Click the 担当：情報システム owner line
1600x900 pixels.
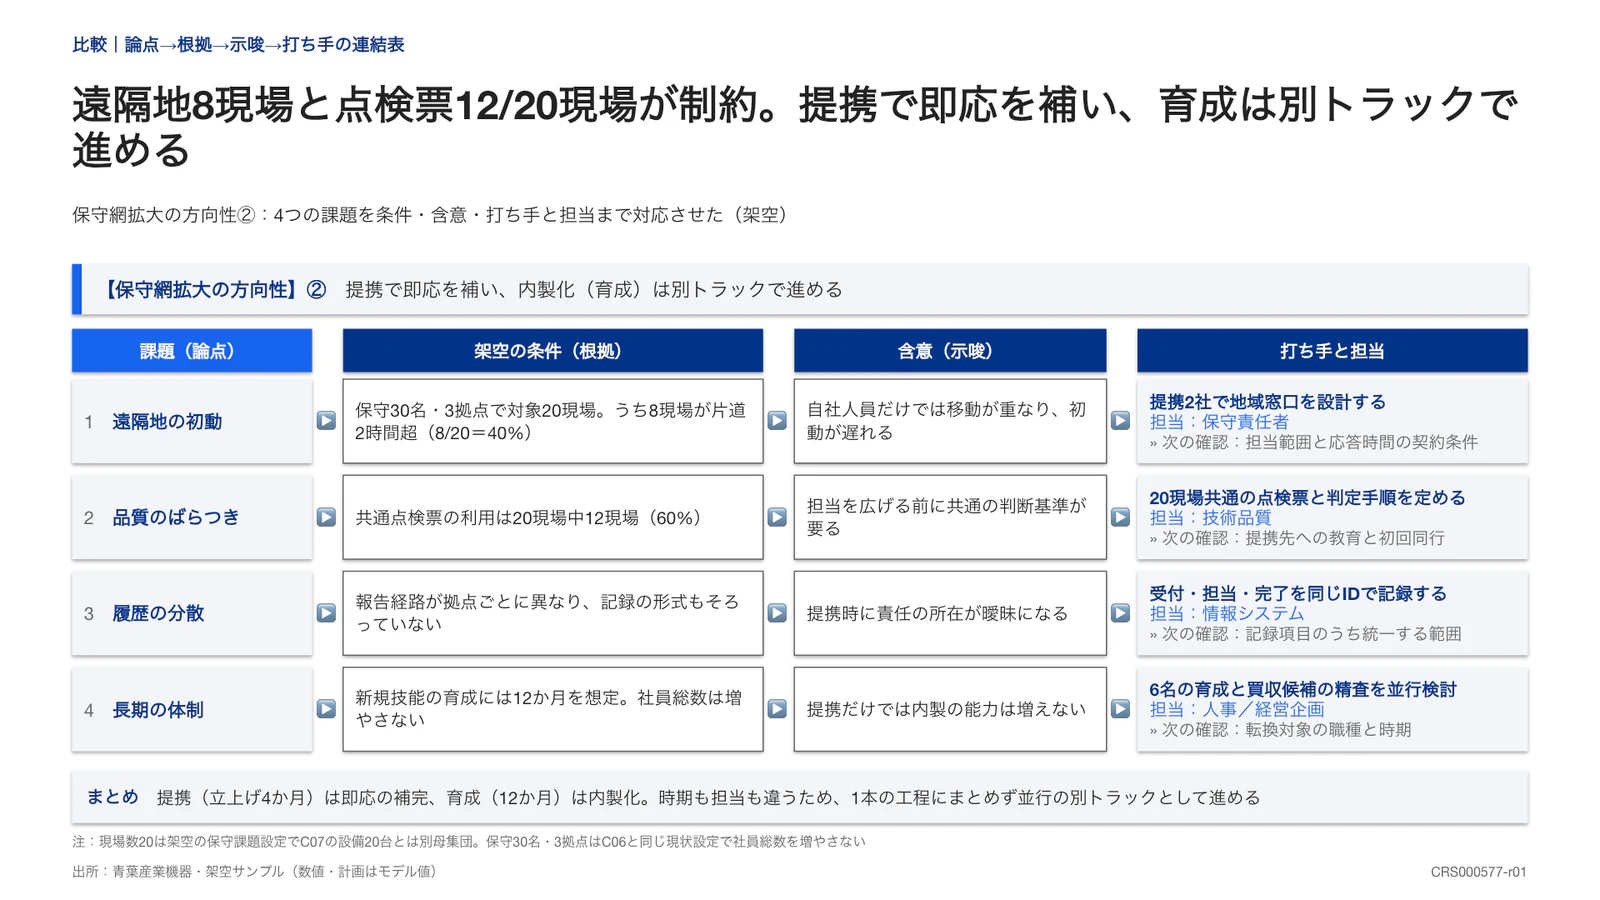(x=1227, y=614)
